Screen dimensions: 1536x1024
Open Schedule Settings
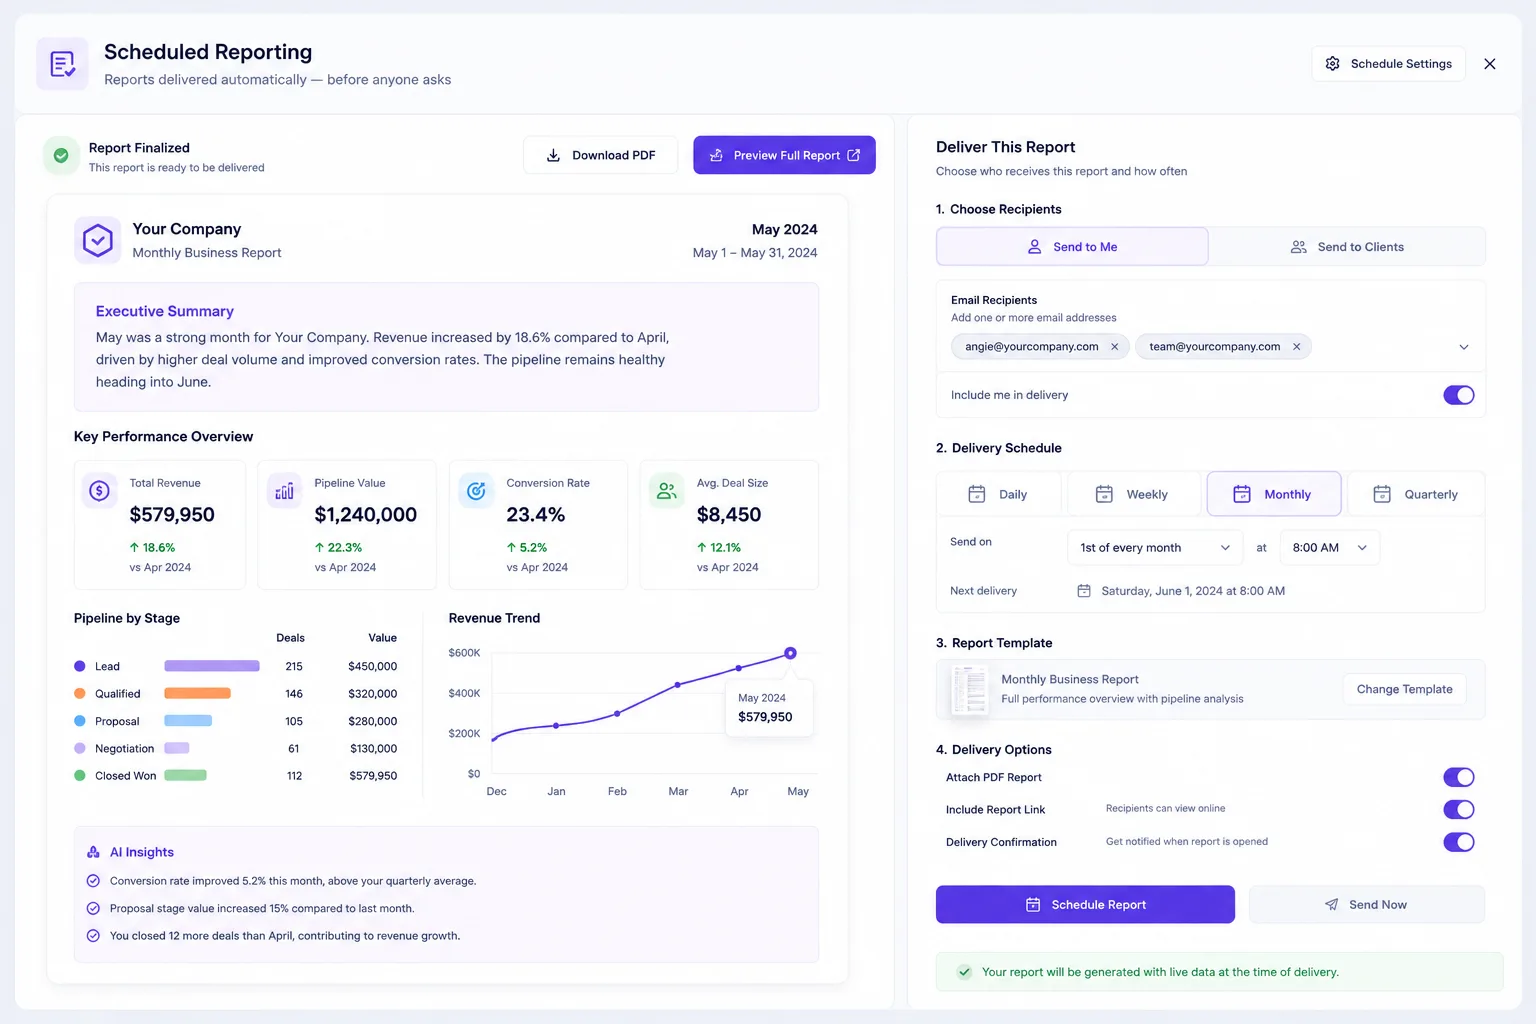(1388, 64)
